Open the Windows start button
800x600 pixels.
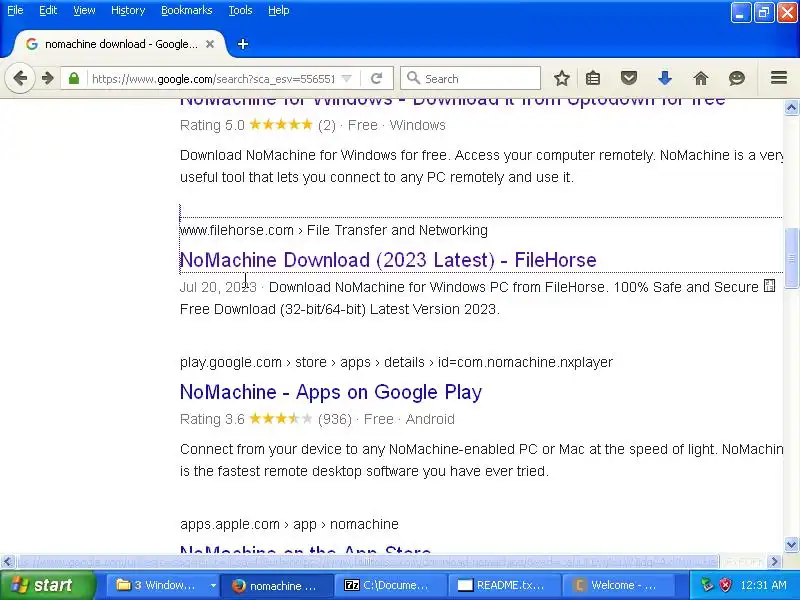[47, 585]
